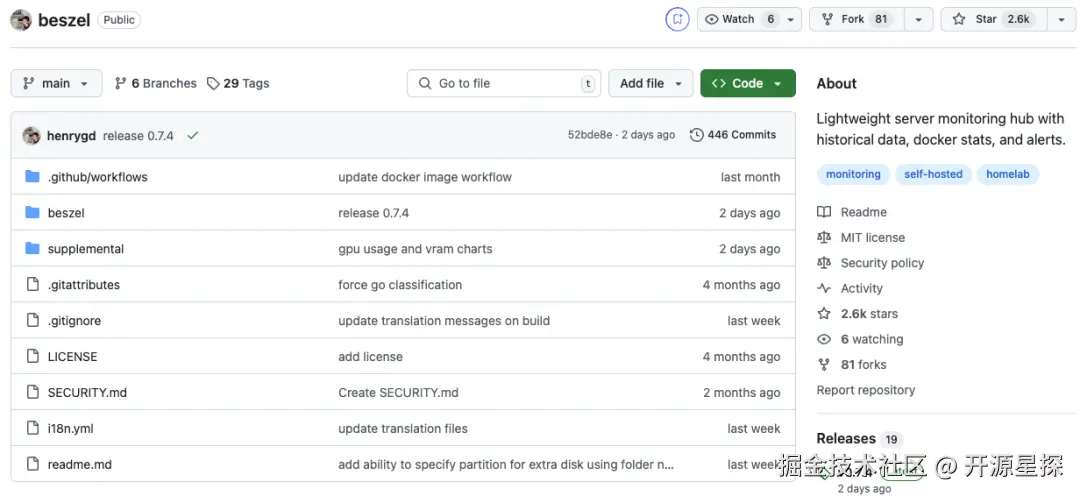This screenshot has width=1080, height=496.
Task: Open the SECURITY.md file
Action: point(87,393)
